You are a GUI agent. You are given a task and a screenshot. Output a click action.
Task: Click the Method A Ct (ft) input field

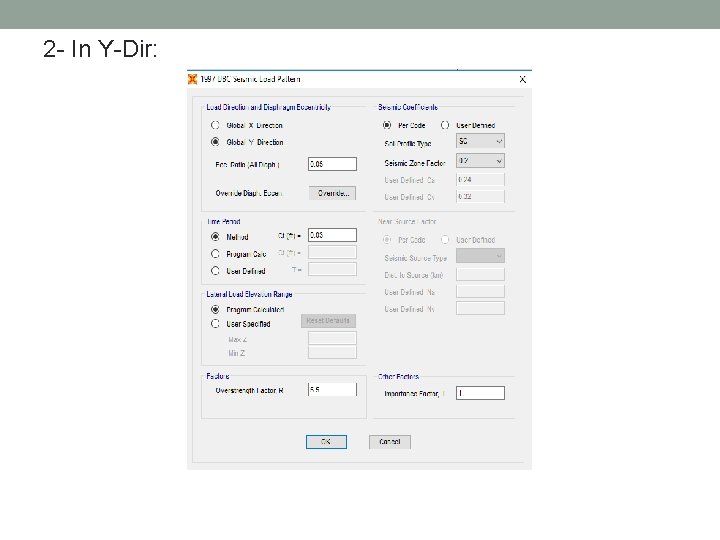332,235
